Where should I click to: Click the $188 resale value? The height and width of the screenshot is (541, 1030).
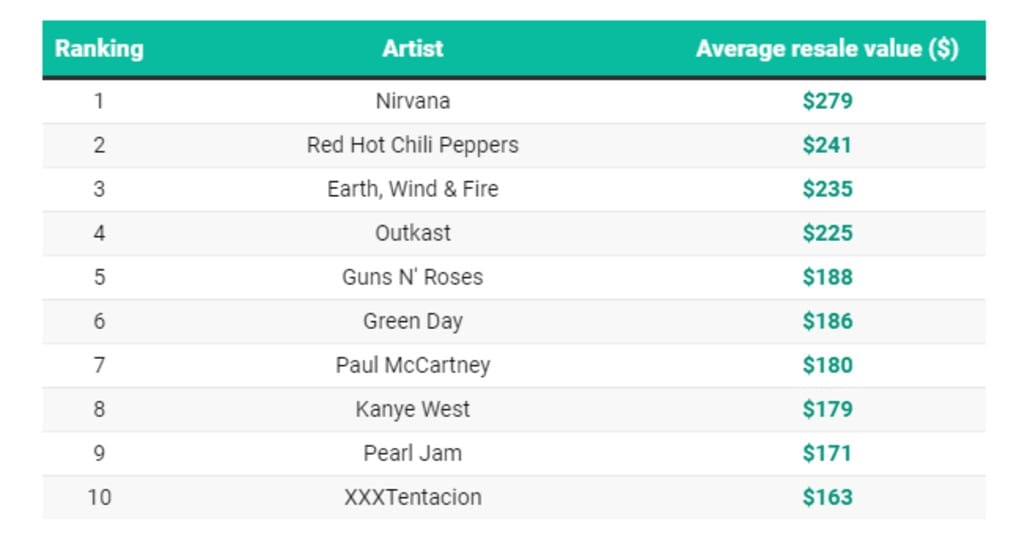(828, 277)
